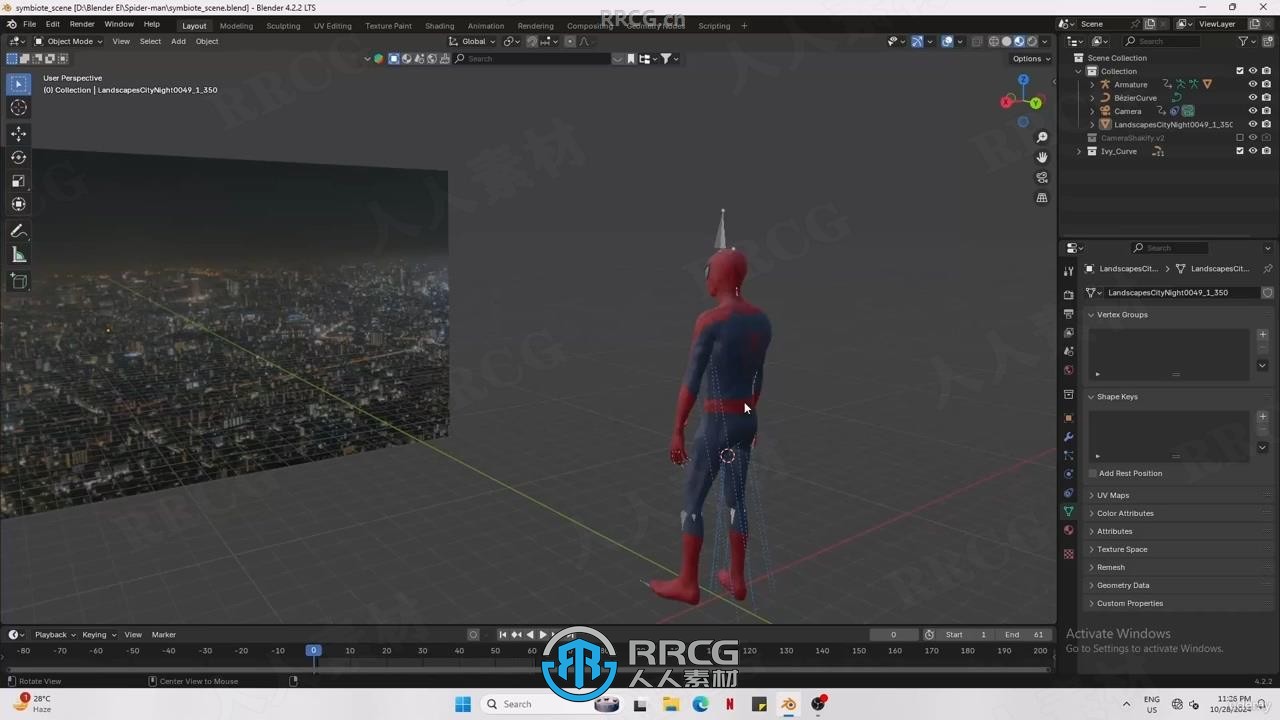Enable the Add Rest Position checkbox
Viewport: 1280px width, 720px height.
(x=1093, y=473)
